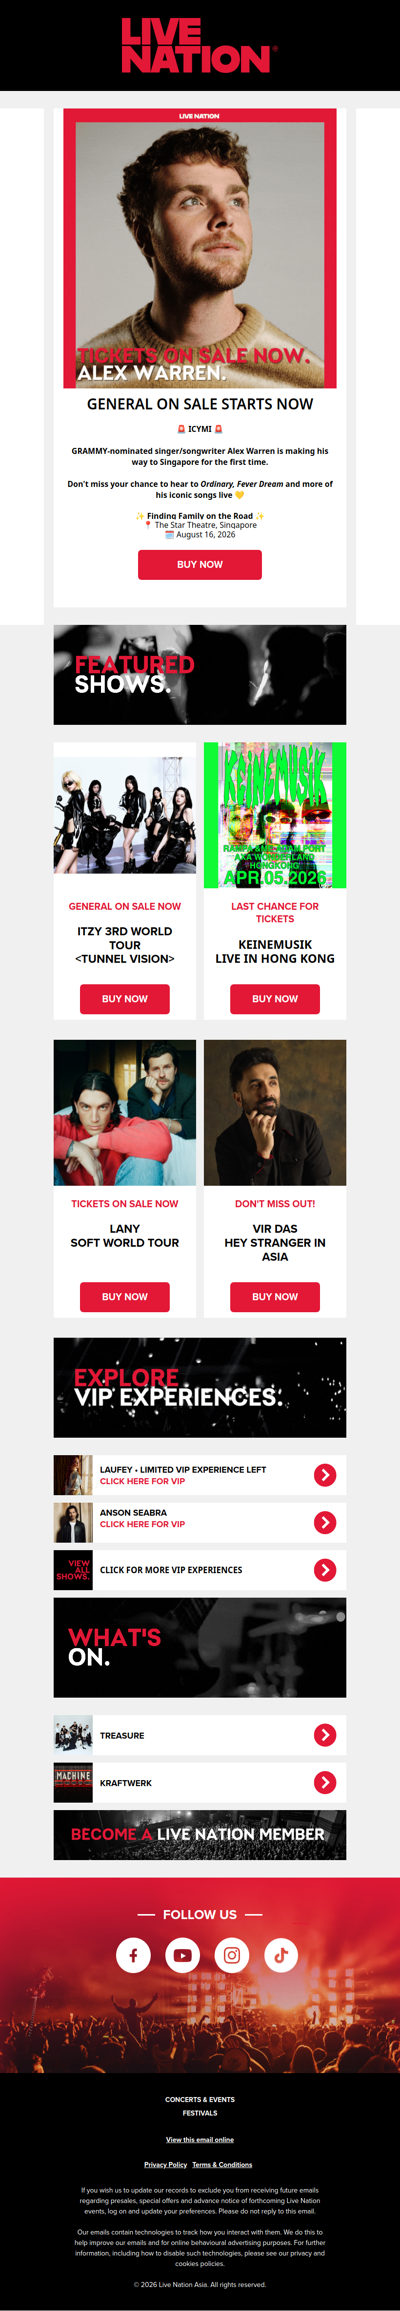Open Concerts & Events footer link
The height and width of the screenshot is (2311, 400).
pos(200,2099)
